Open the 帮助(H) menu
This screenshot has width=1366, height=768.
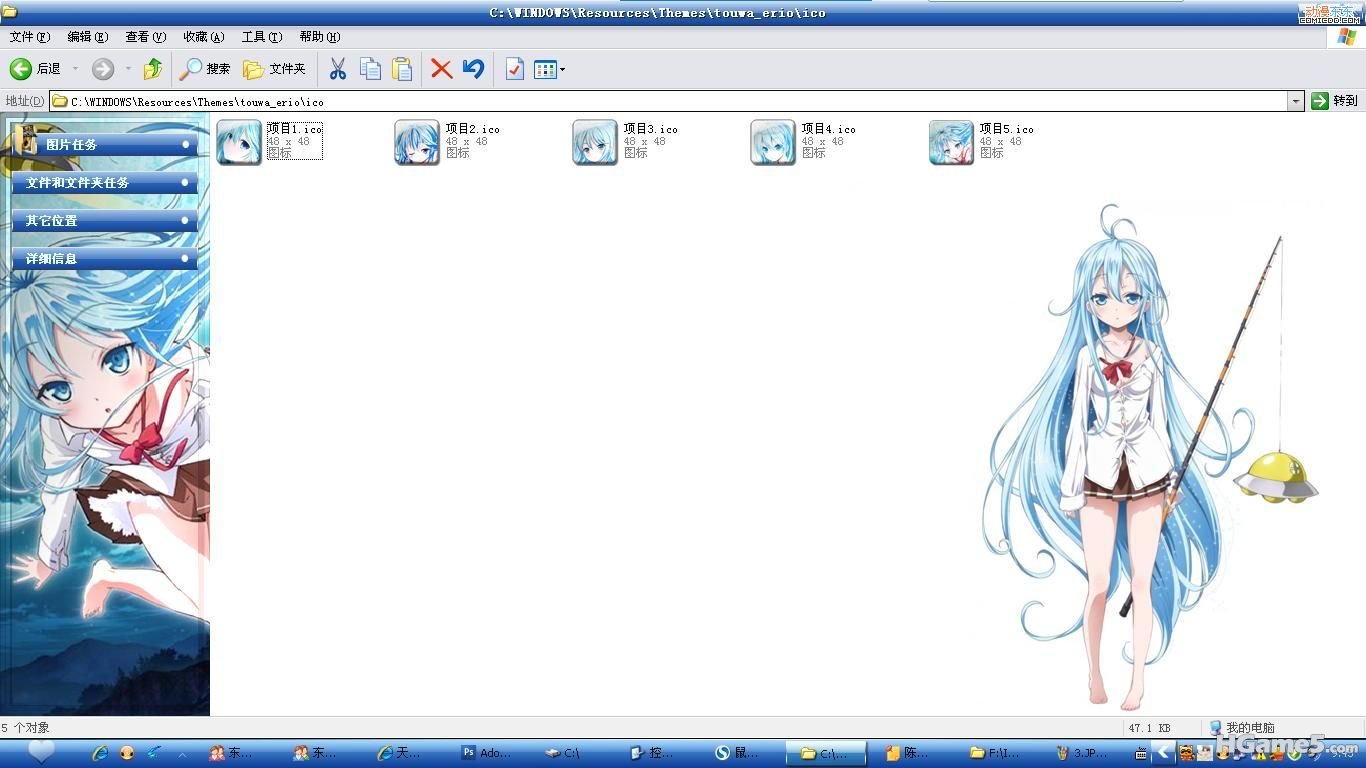pyautogui.click(x=319, y=37)
